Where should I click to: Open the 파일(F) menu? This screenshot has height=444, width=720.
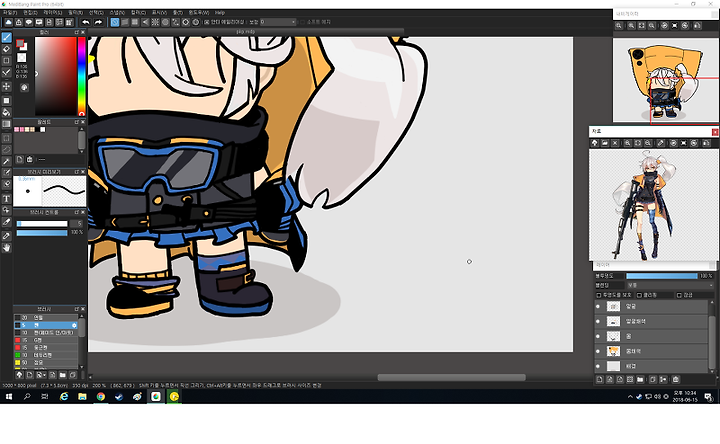pos(10,12)
